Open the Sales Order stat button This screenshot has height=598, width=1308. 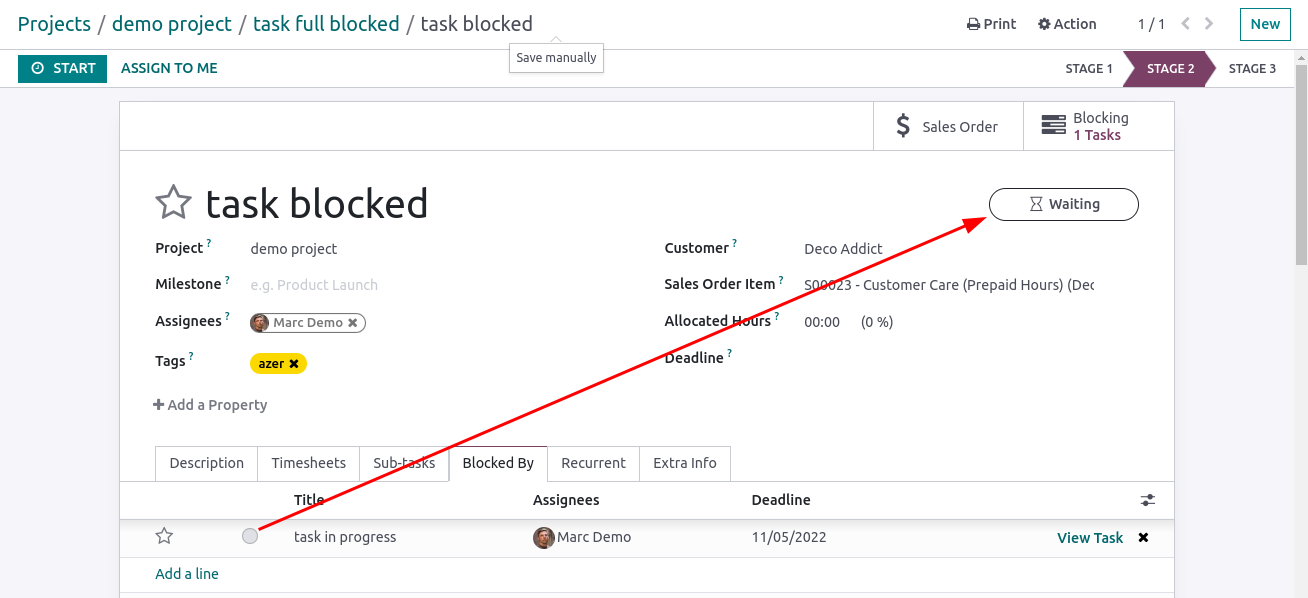[948, 126]
